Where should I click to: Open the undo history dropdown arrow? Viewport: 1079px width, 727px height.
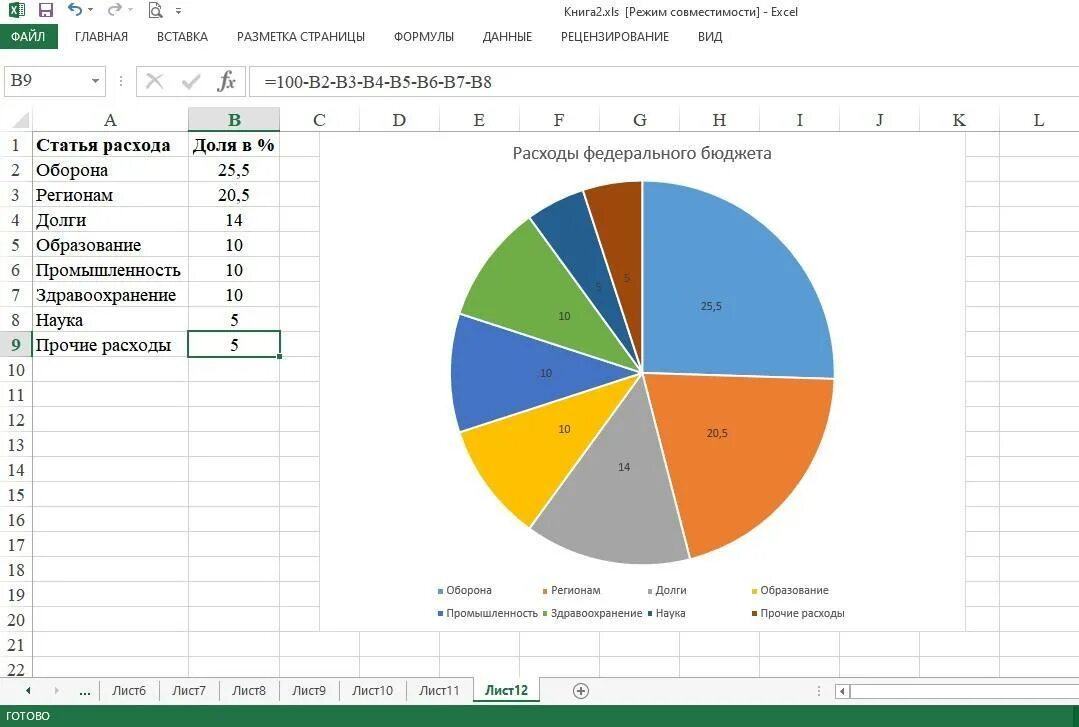click(90, 10)
